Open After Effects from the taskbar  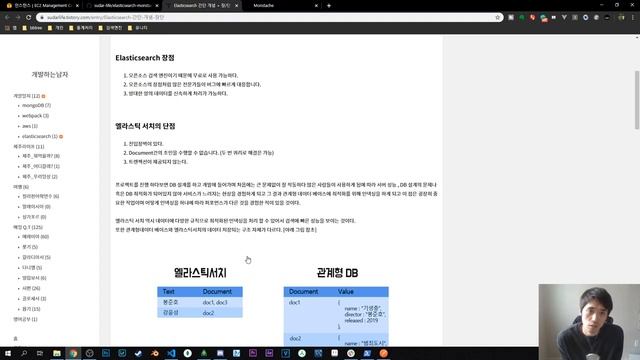click(269, 353)
